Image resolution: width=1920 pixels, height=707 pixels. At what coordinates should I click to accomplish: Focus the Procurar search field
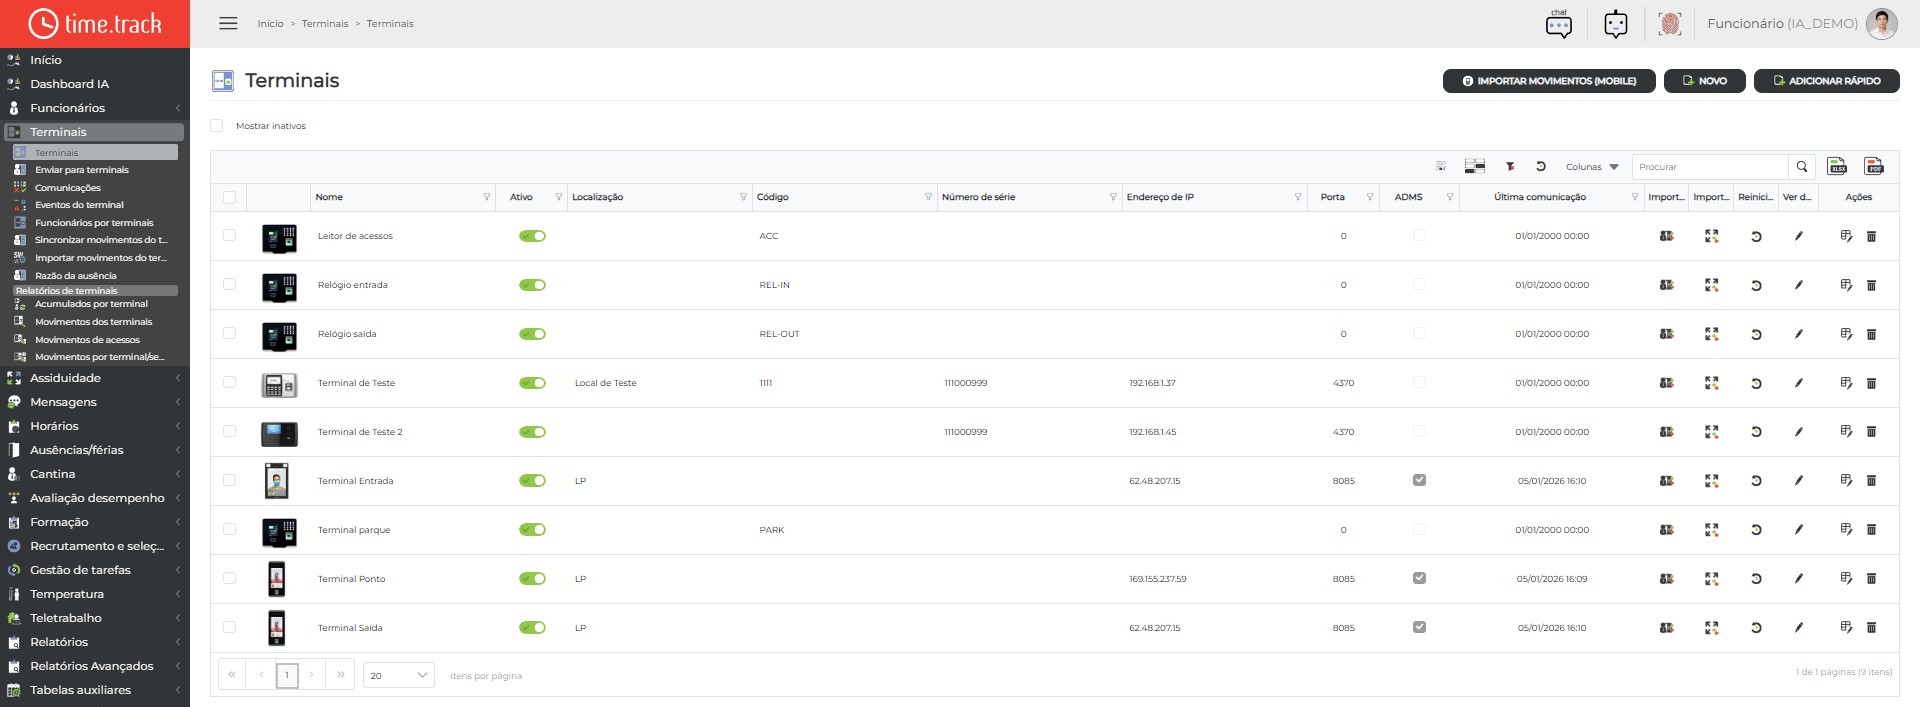pyautogui.click(x=1711, y=167)
